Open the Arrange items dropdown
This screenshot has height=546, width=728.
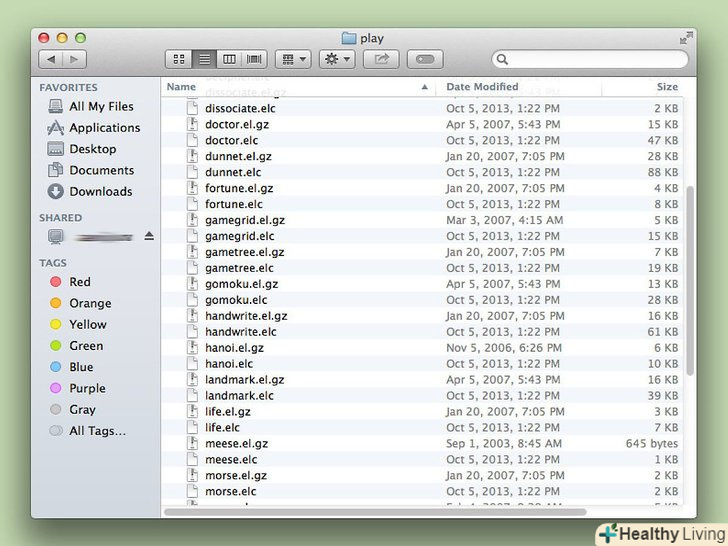292,60
